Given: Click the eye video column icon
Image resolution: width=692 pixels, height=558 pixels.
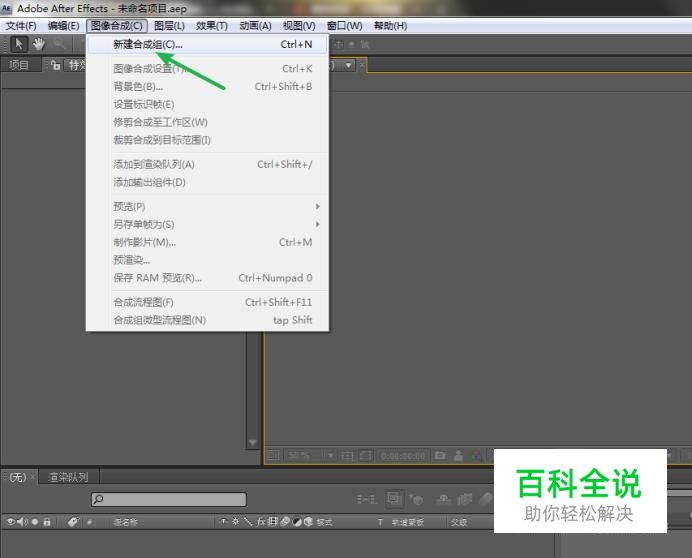Looking at the screenshot, I should pos(10,522).
